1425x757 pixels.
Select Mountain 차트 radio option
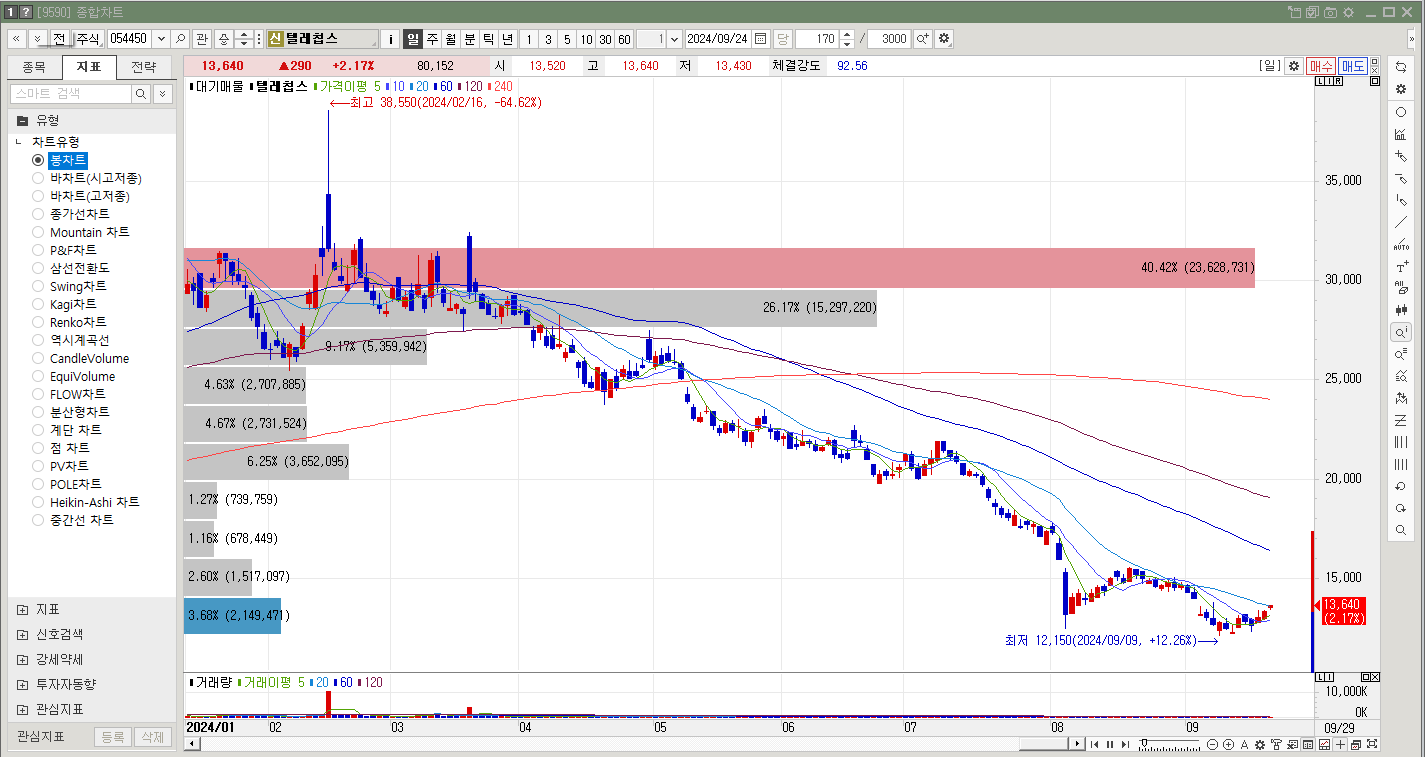38,232
